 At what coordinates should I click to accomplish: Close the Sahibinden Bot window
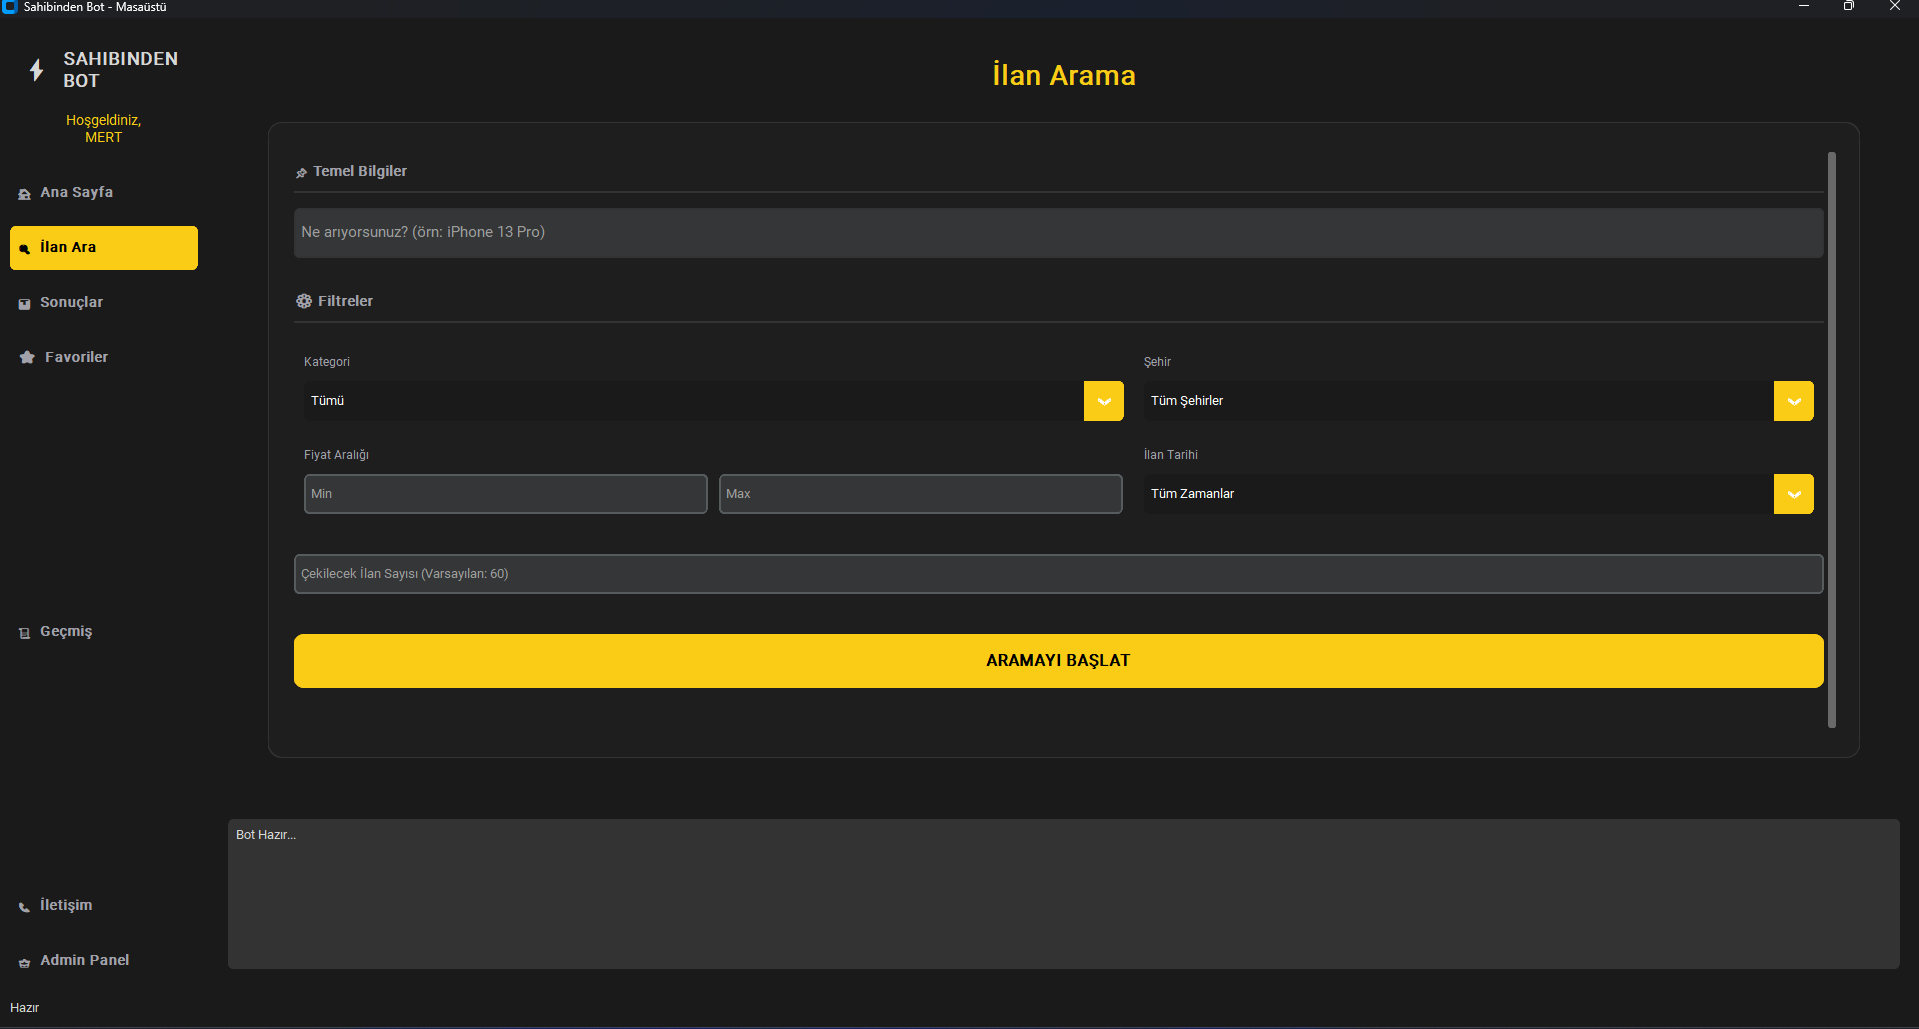(1895, 7)
